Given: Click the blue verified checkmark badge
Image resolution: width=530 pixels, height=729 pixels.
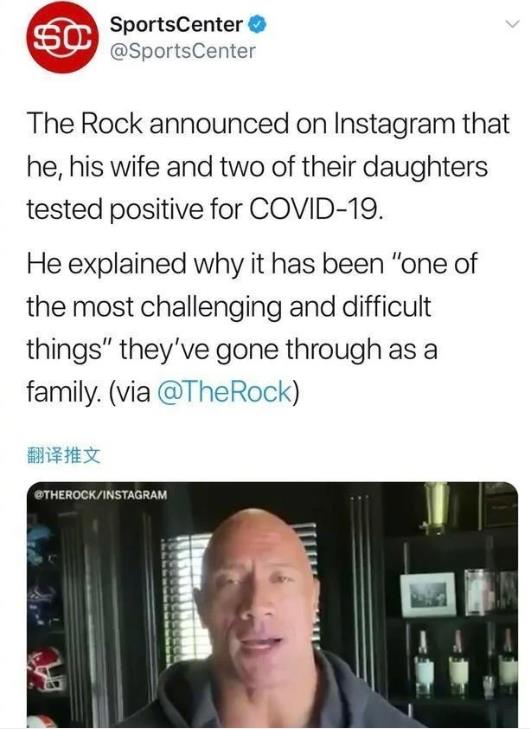Looking at the screenshot, I should coord(258,25).
